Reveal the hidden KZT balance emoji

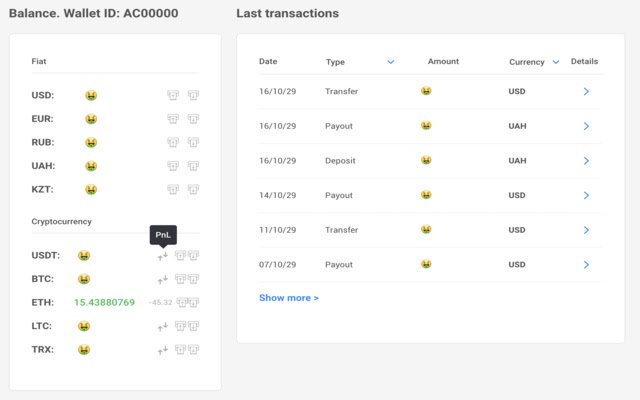tap(91, 190)
